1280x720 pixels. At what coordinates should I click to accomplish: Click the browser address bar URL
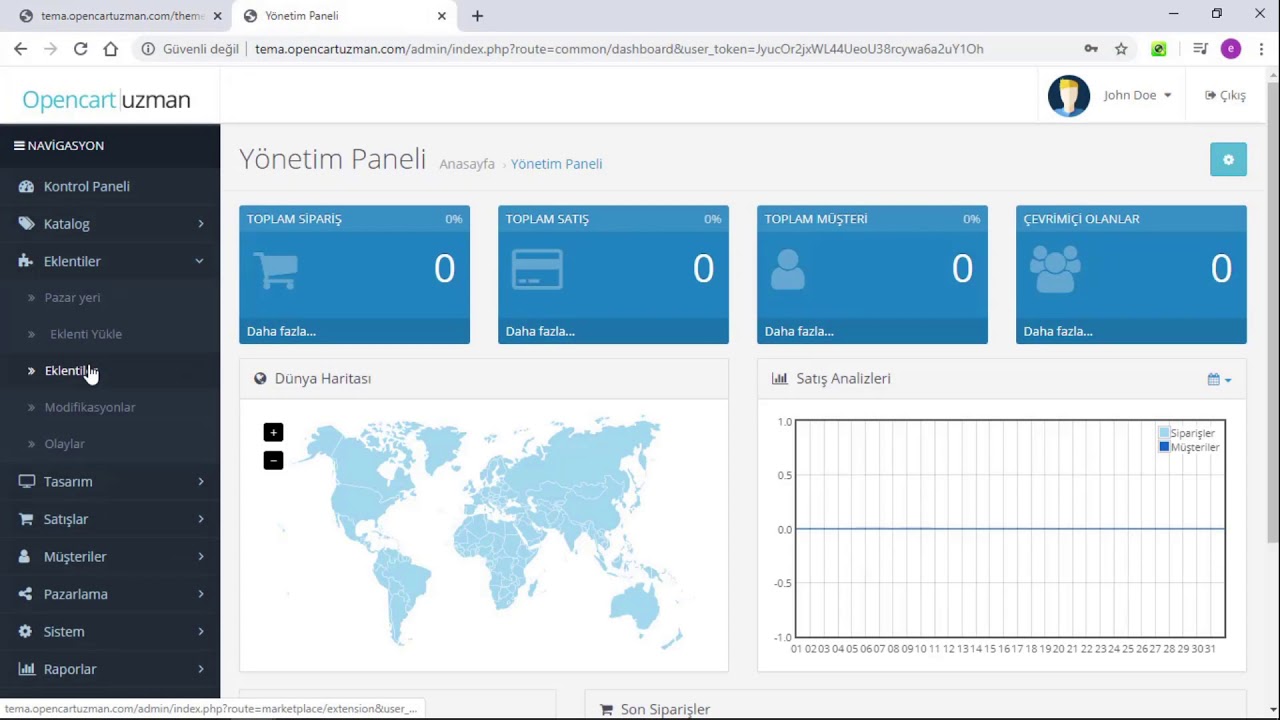point(619,49)
